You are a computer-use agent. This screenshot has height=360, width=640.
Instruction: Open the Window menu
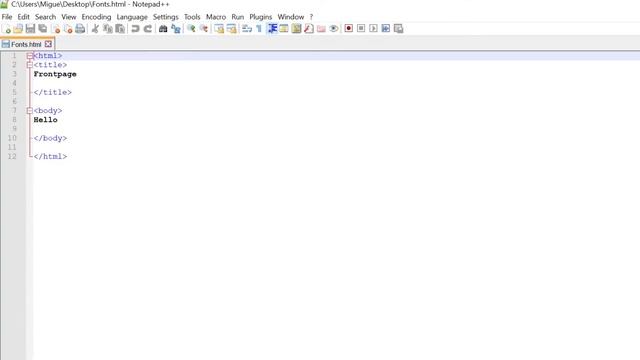(291, 17)
